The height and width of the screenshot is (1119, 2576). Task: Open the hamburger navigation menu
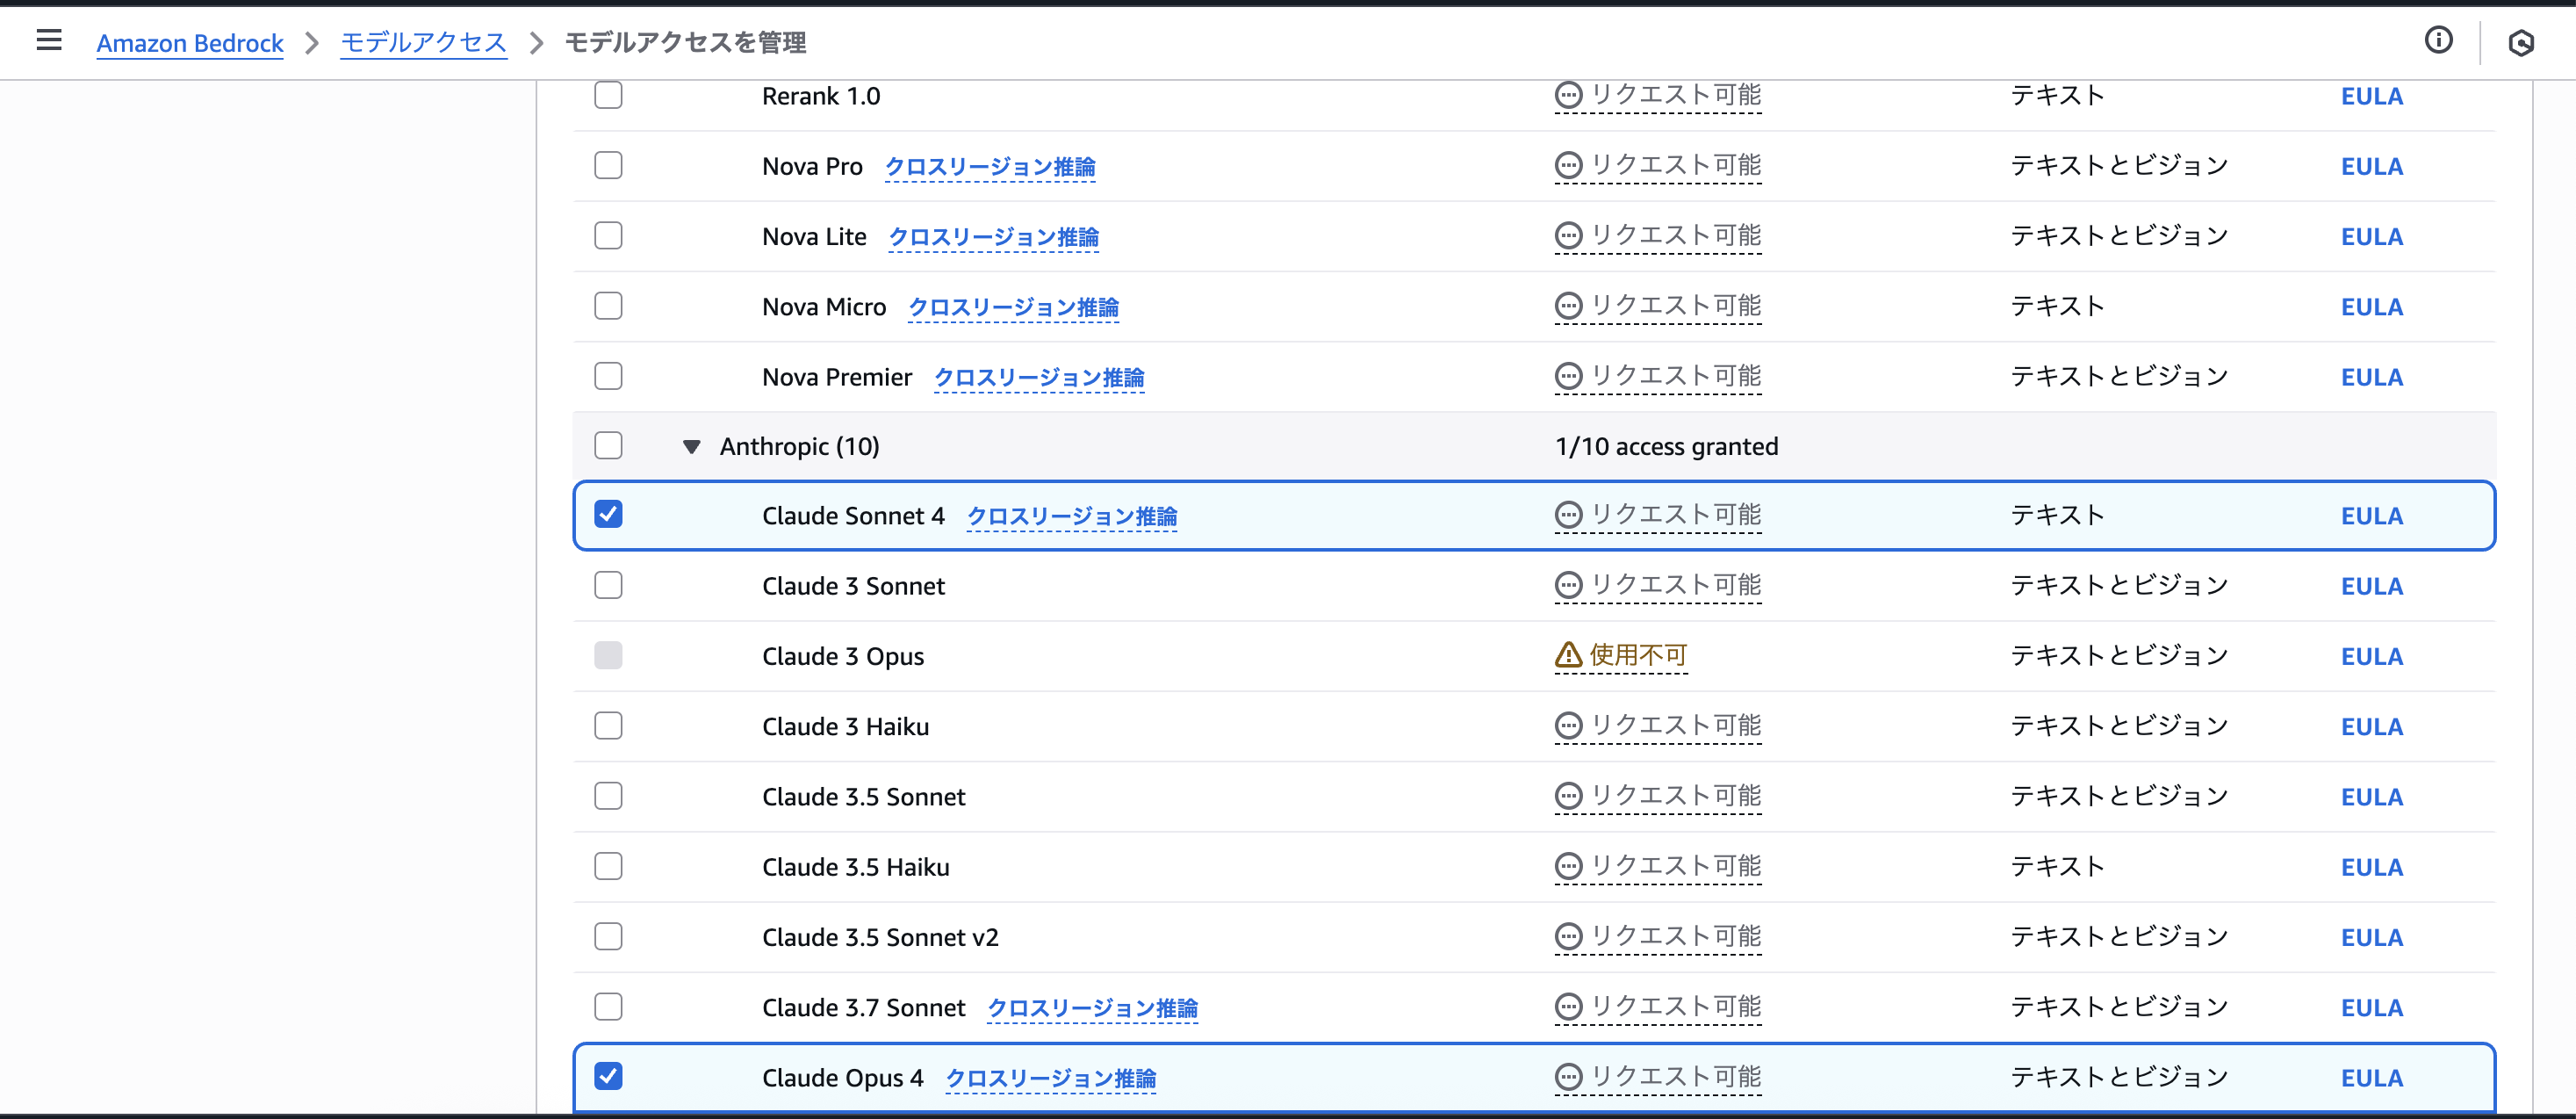point(49,40)
